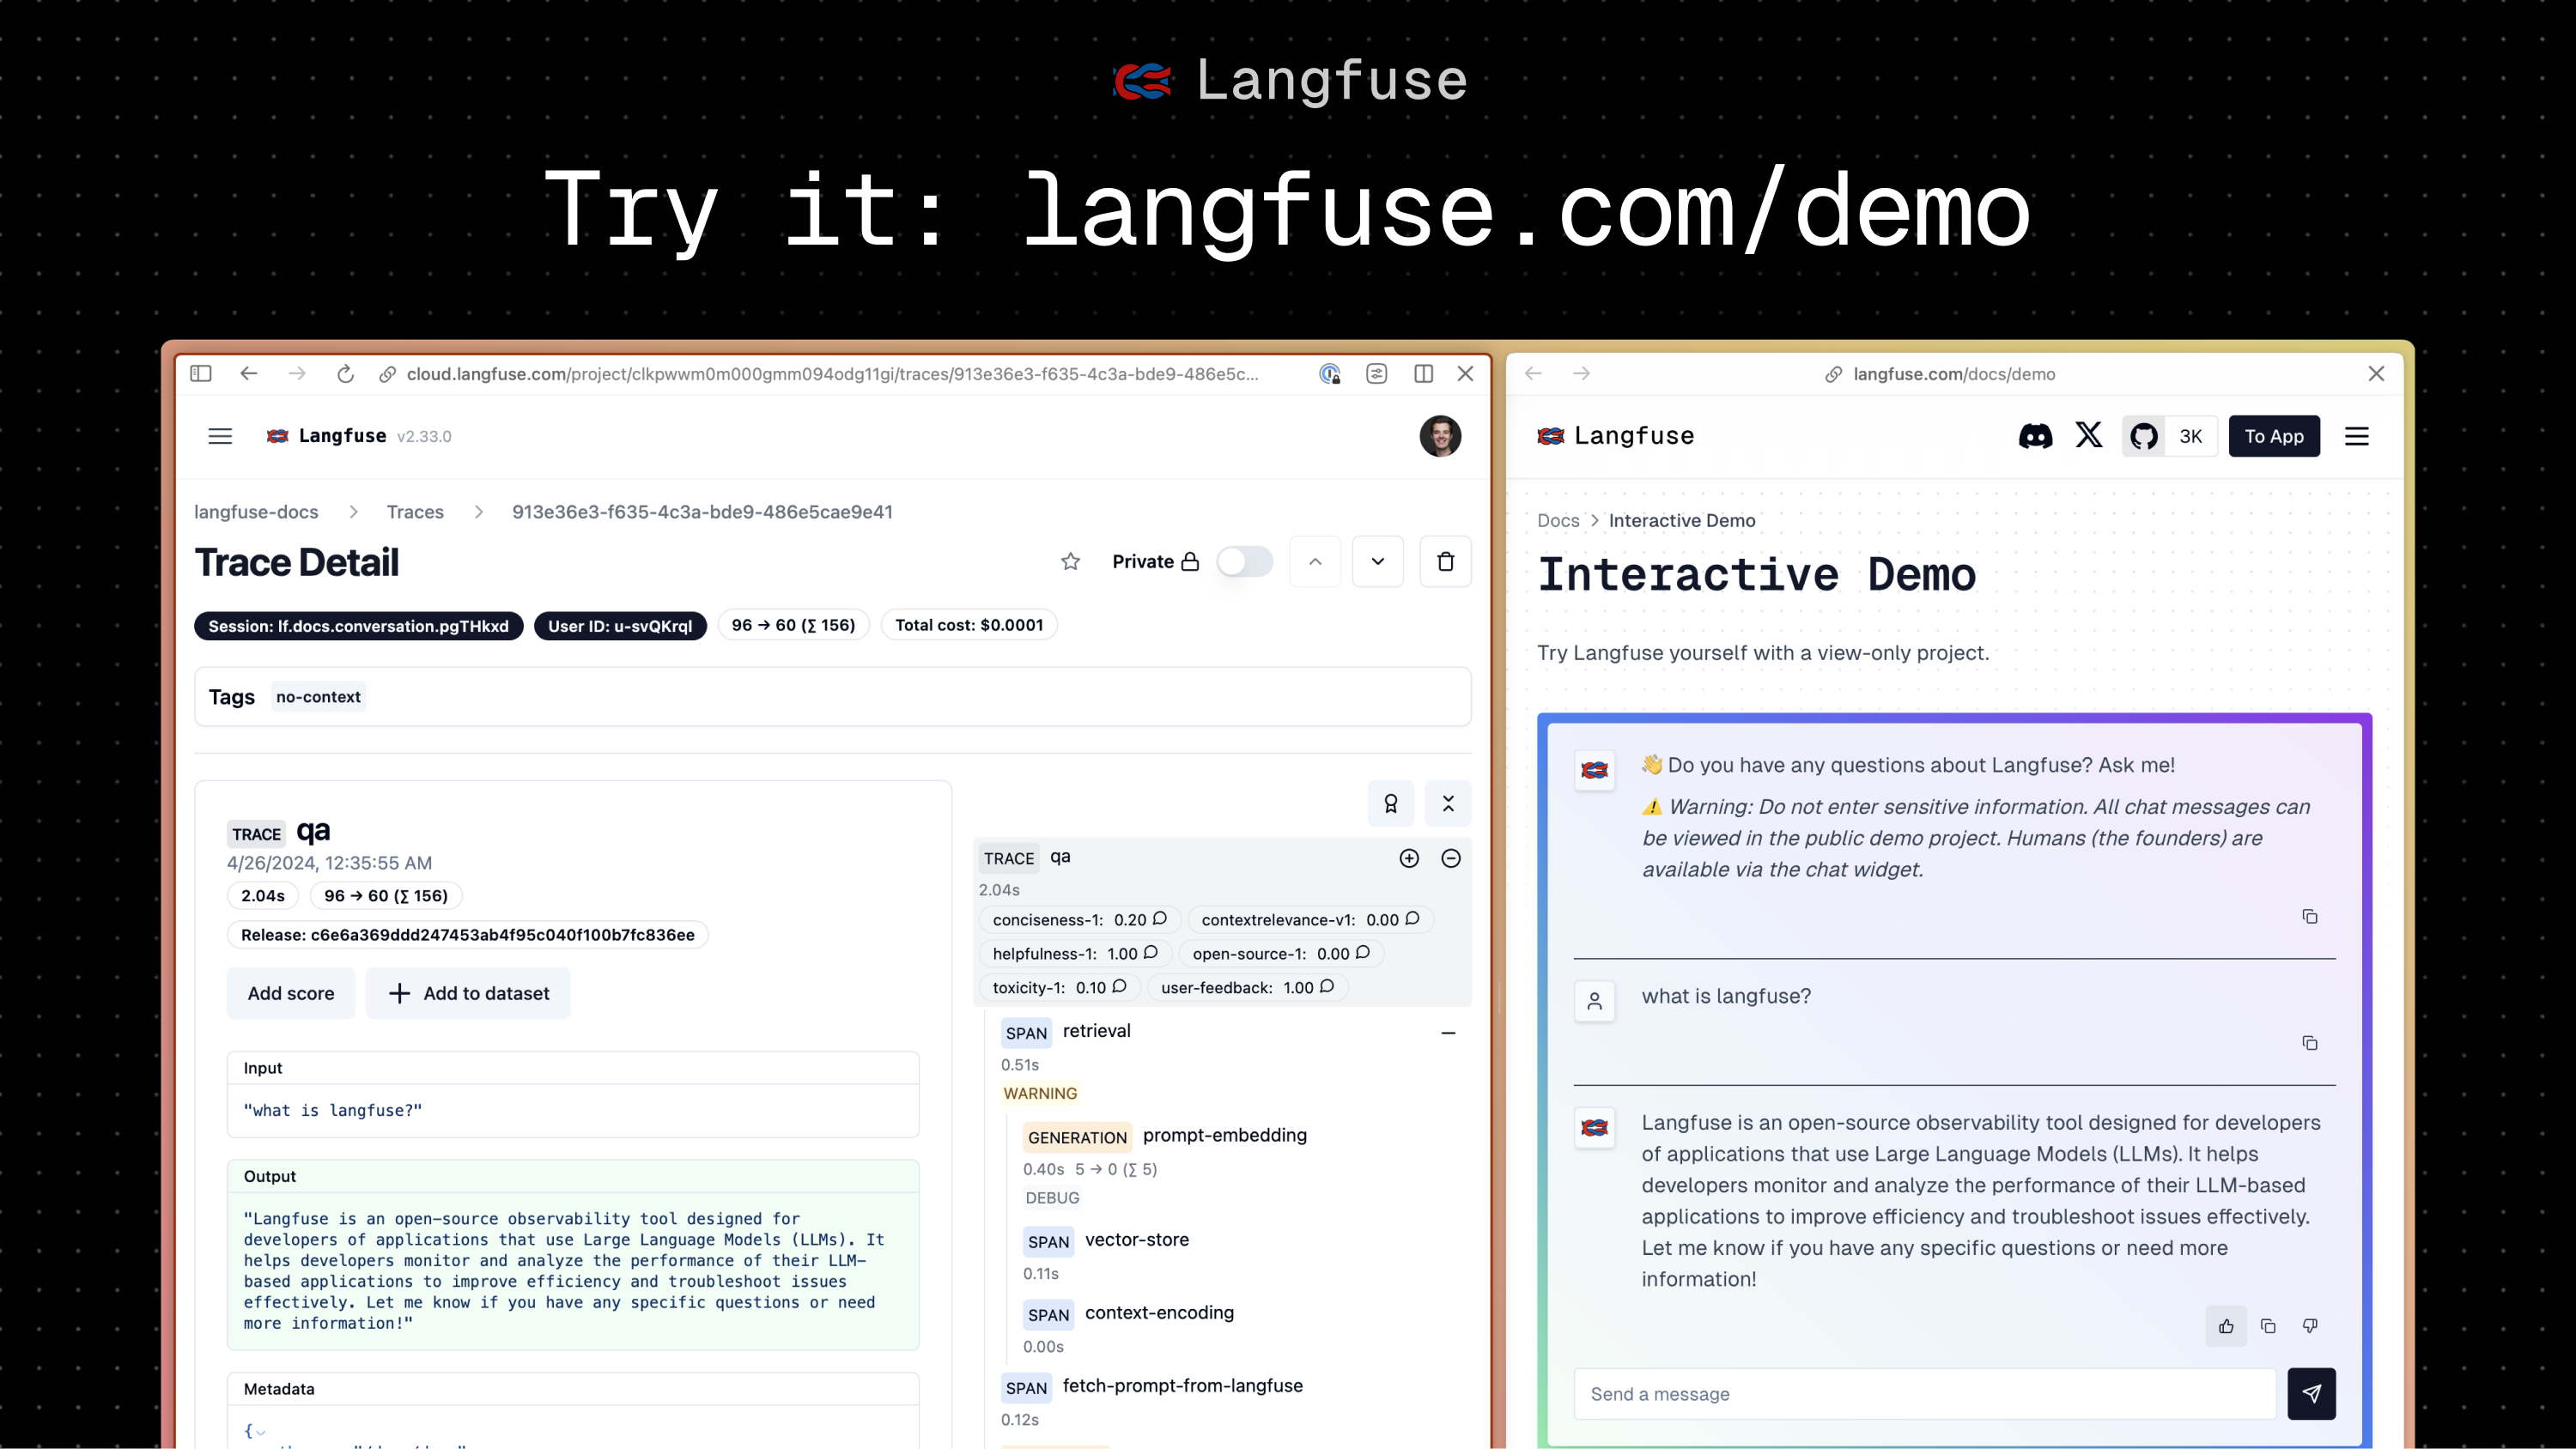
Task: Click the no-context tag
Action: pos(318,697)
